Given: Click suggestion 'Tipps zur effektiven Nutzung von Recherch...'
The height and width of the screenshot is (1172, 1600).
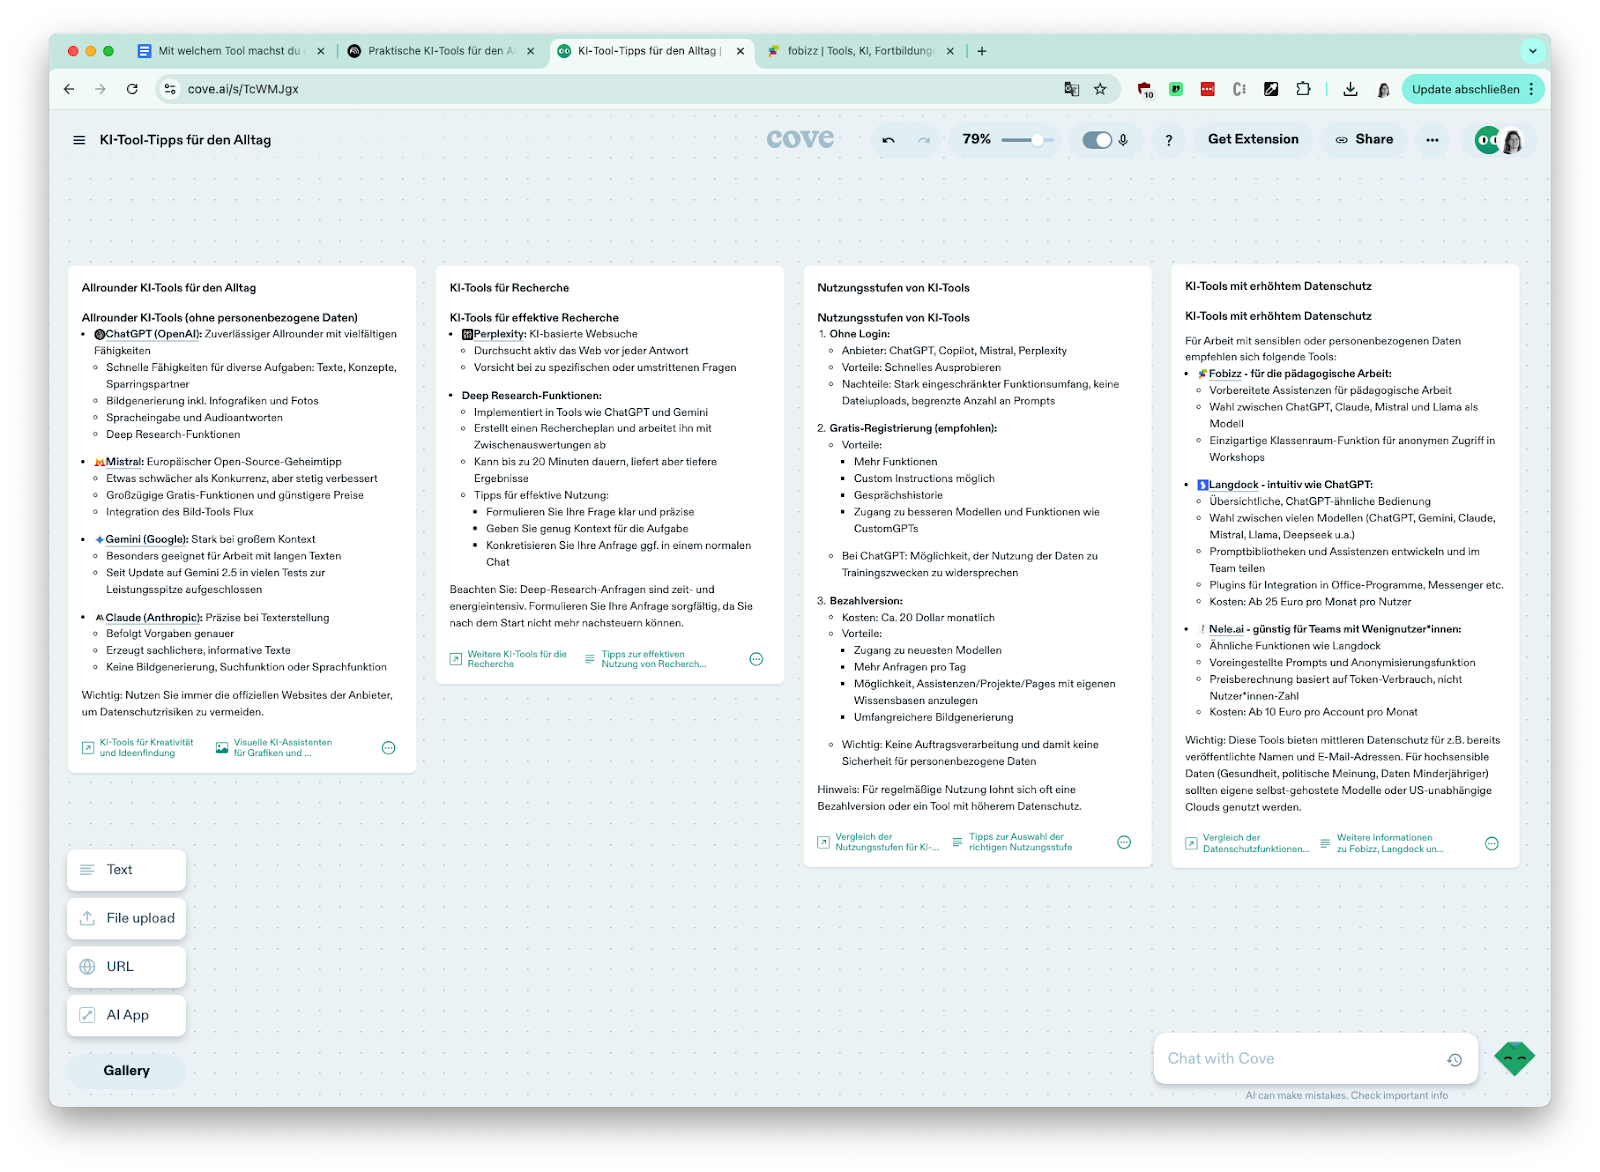Looking at the screenshot, I should (646, 659).
